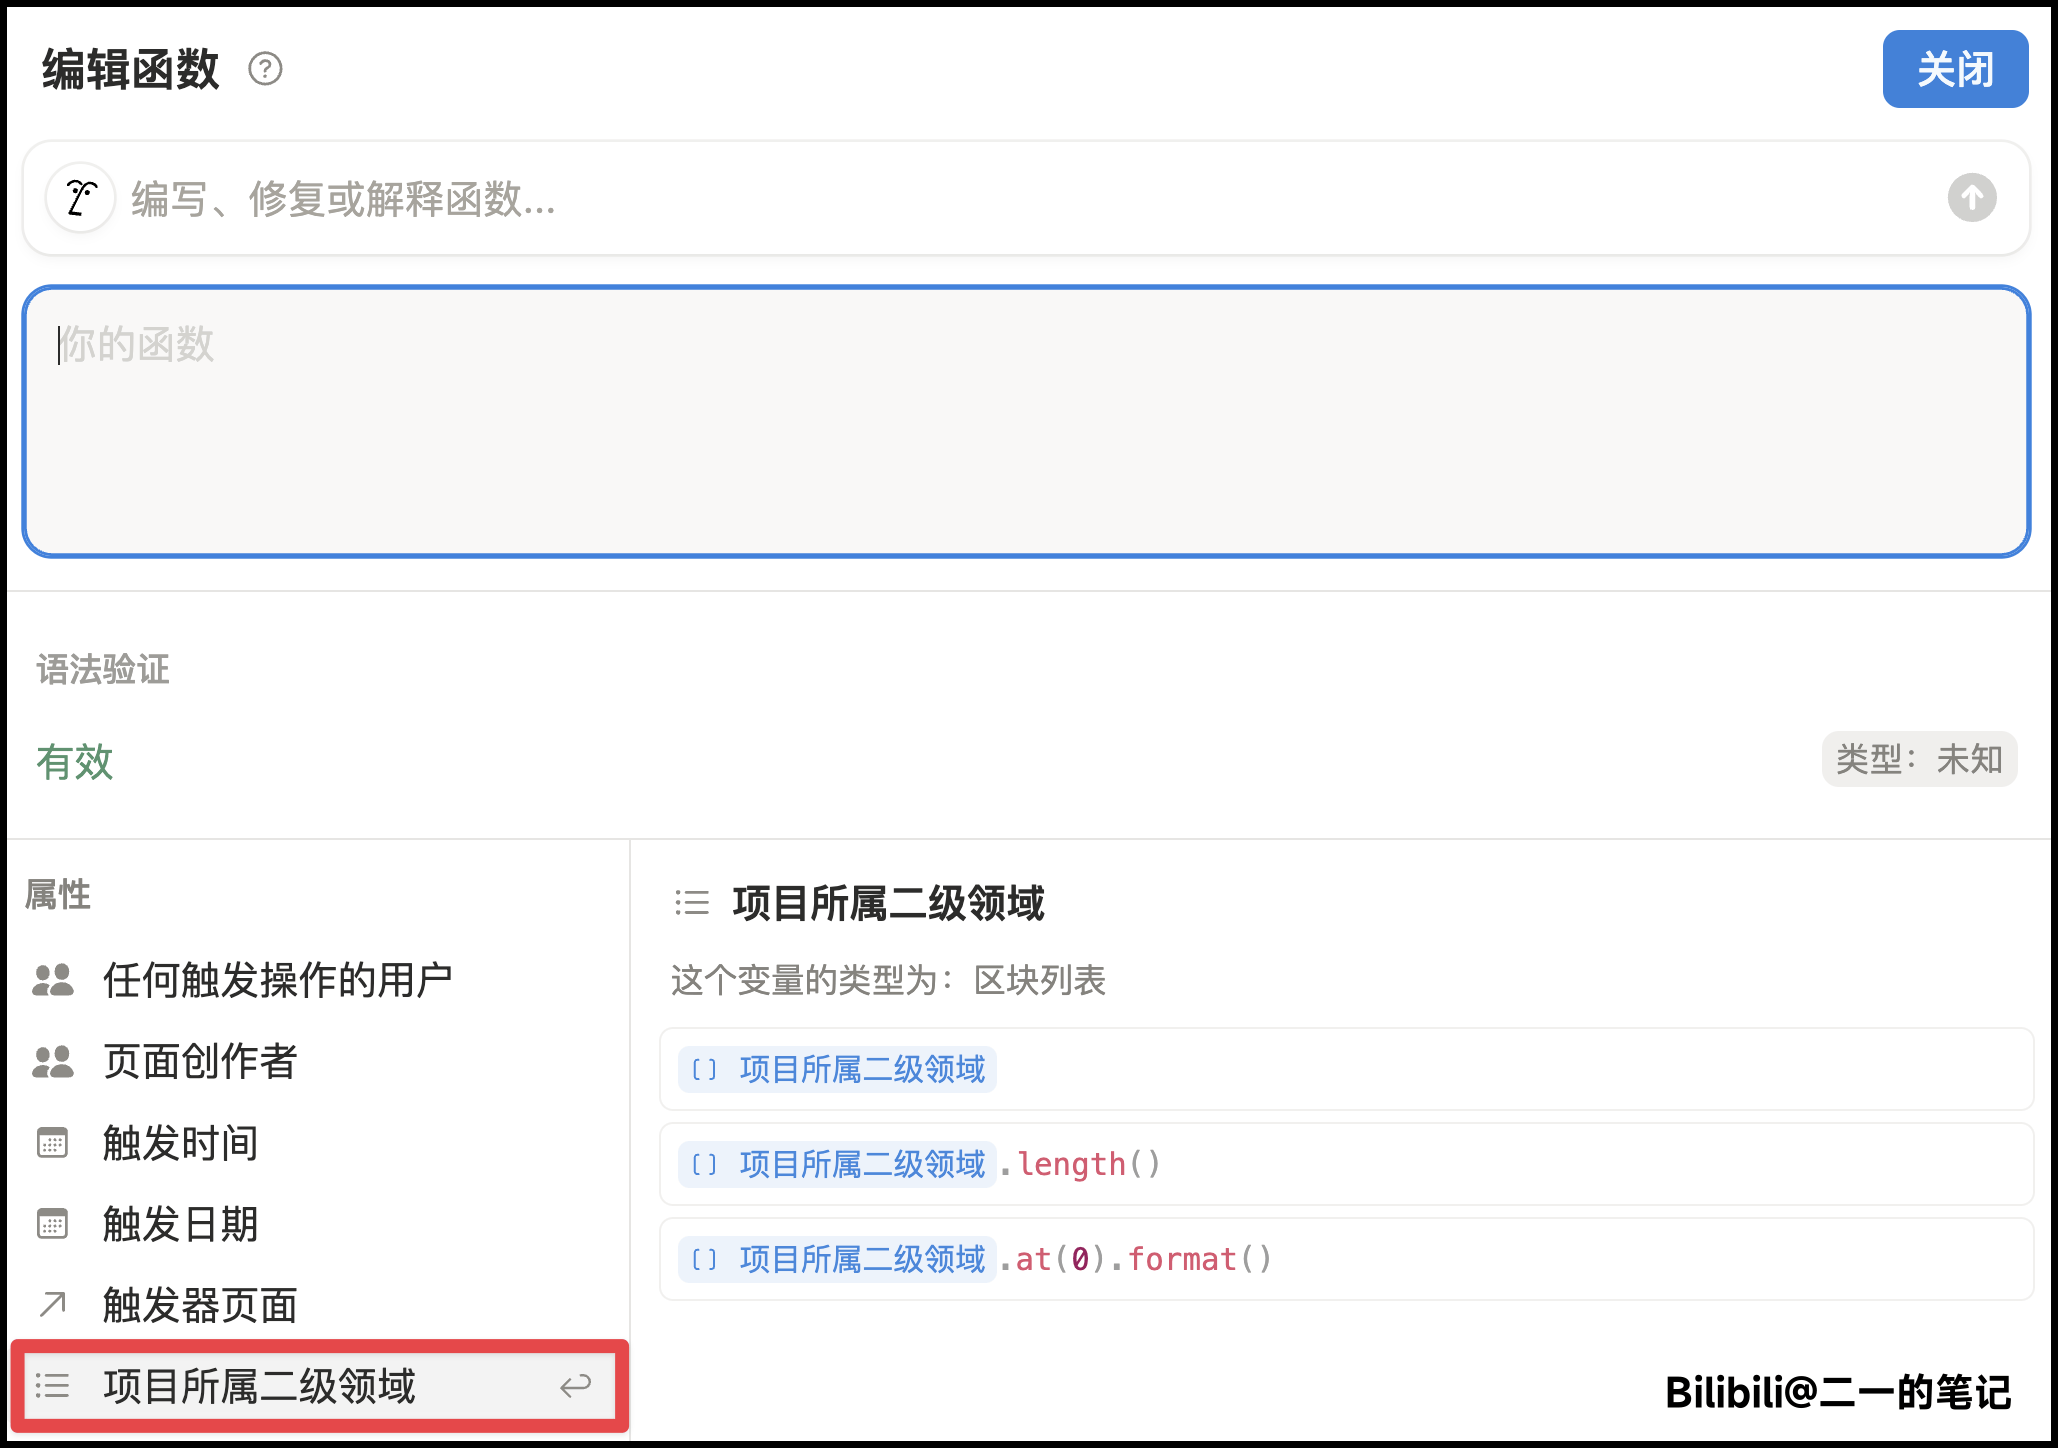
Task: Focus the 你的函数 formula editor
Action: 1025,422
